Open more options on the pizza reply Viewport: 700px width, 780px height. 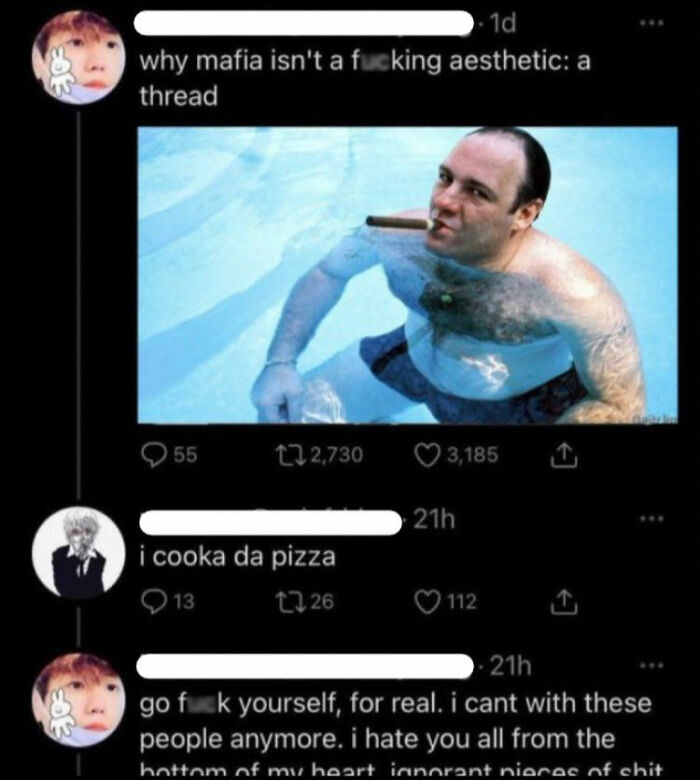pyautogui.click(x=652, y=521)
